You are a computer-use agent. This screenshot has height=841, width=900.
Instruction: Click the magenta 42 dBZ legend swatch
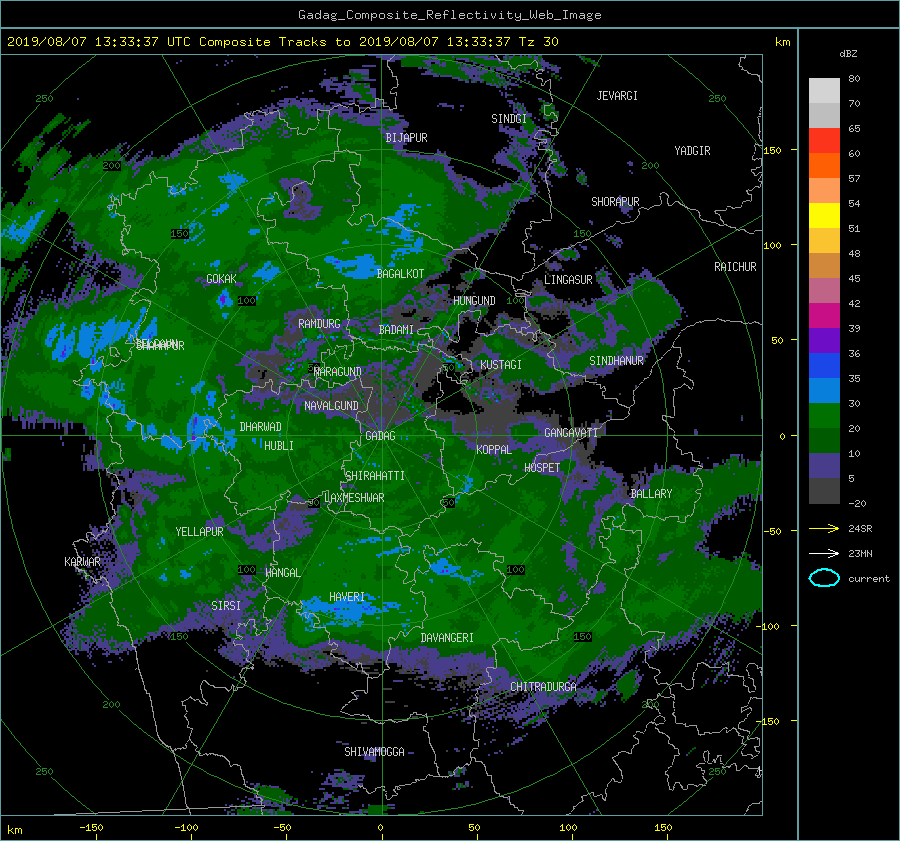point(824,316)
